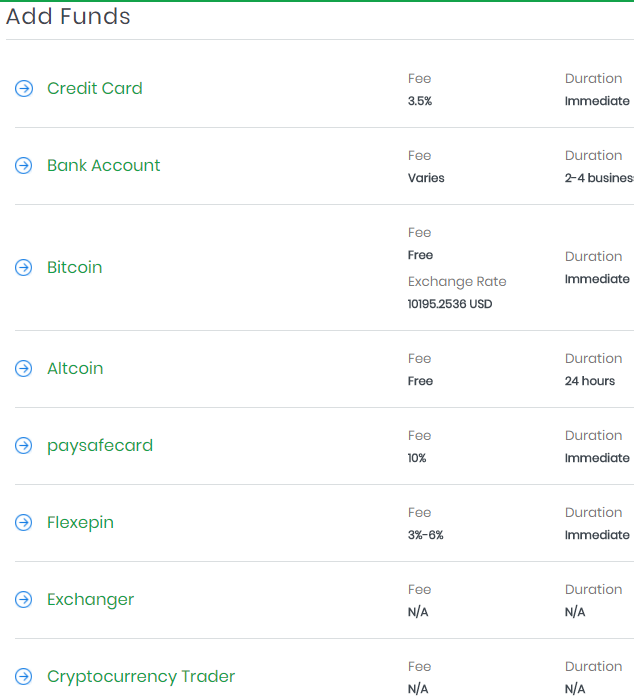Click the arrow icon beside Bank Account
This screenshot has width=634, height=698.
(24, 166)
